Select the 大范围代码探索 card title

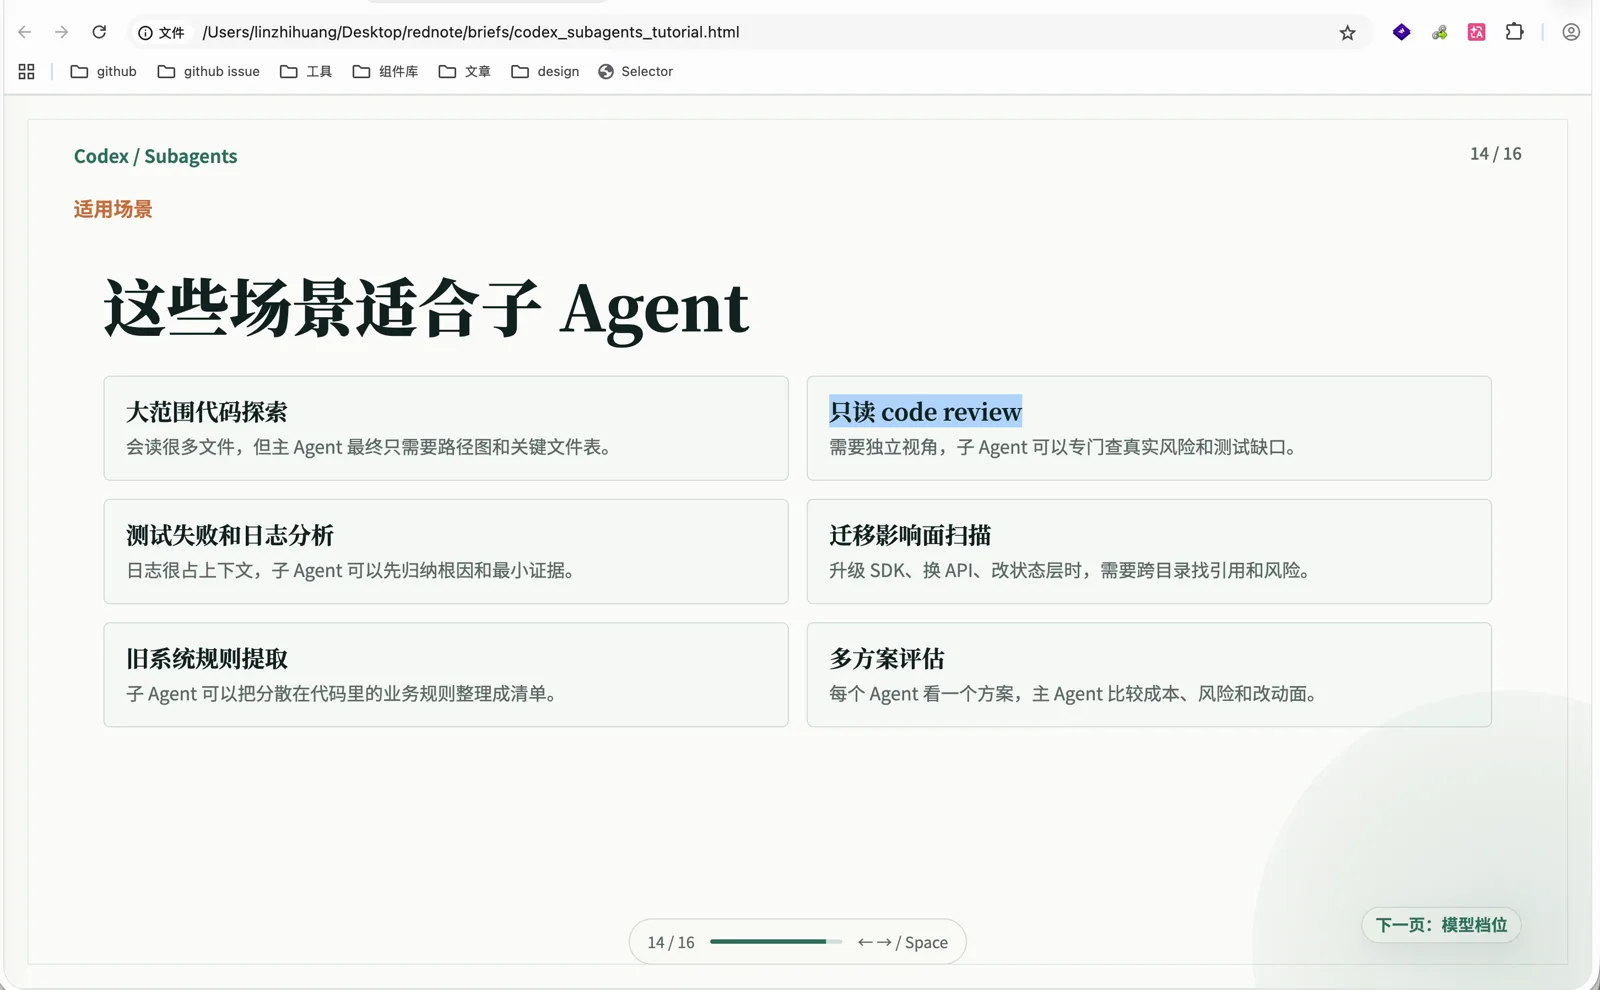pyautogui.click(x=207, y=412)
